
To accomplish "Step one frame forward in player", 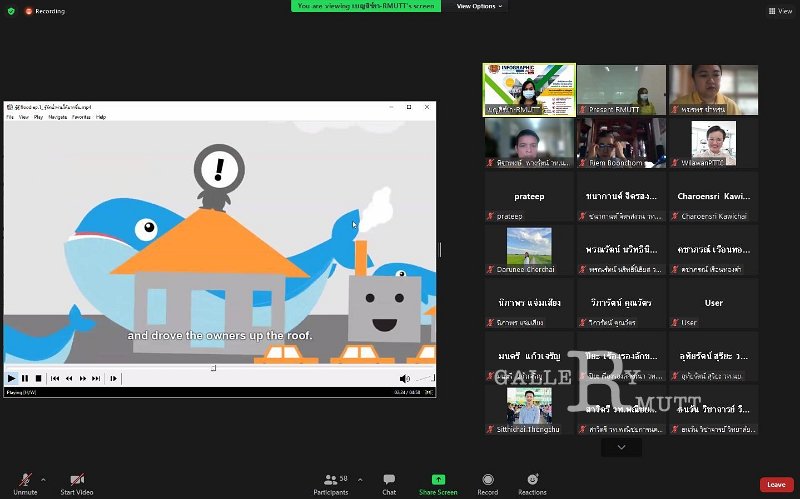I will (113, 378).
